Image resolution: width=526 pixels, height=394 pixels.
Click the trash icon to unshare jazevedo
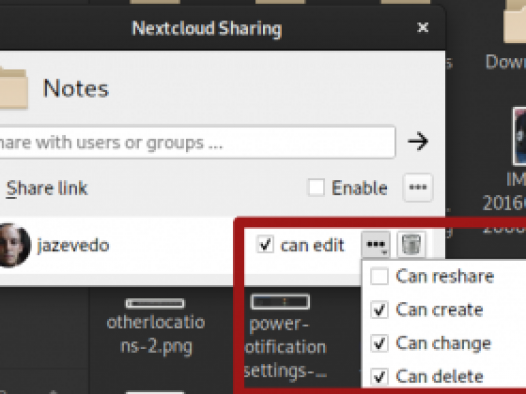coord(411,244)
